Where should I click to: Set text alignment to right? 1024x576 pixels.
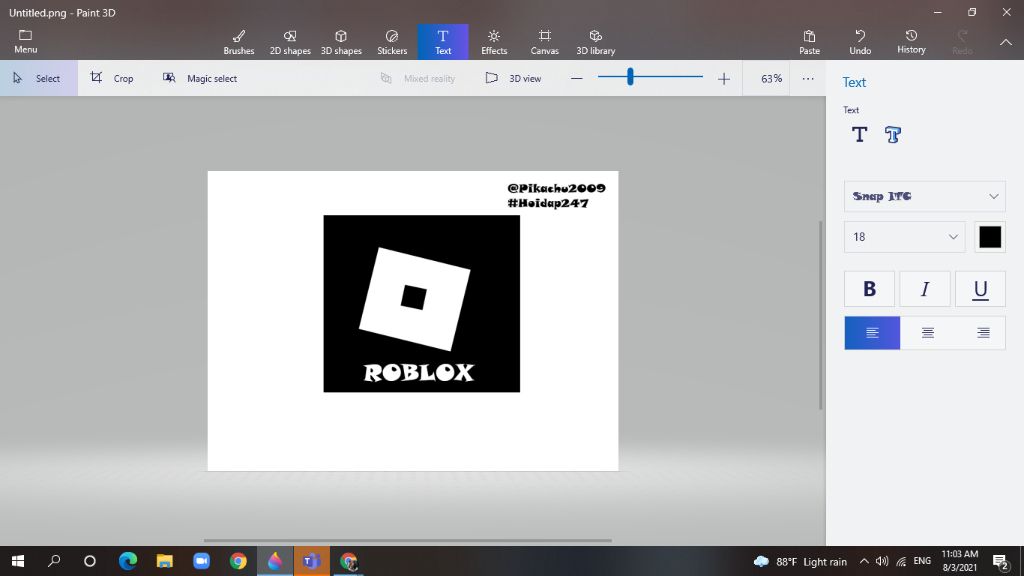click(982, 333)
